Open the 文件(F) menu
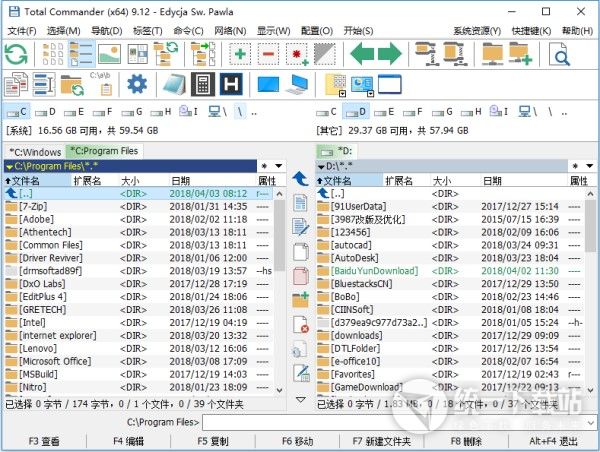Viewport: 600px width, 452px height. (x=22, y=31)
